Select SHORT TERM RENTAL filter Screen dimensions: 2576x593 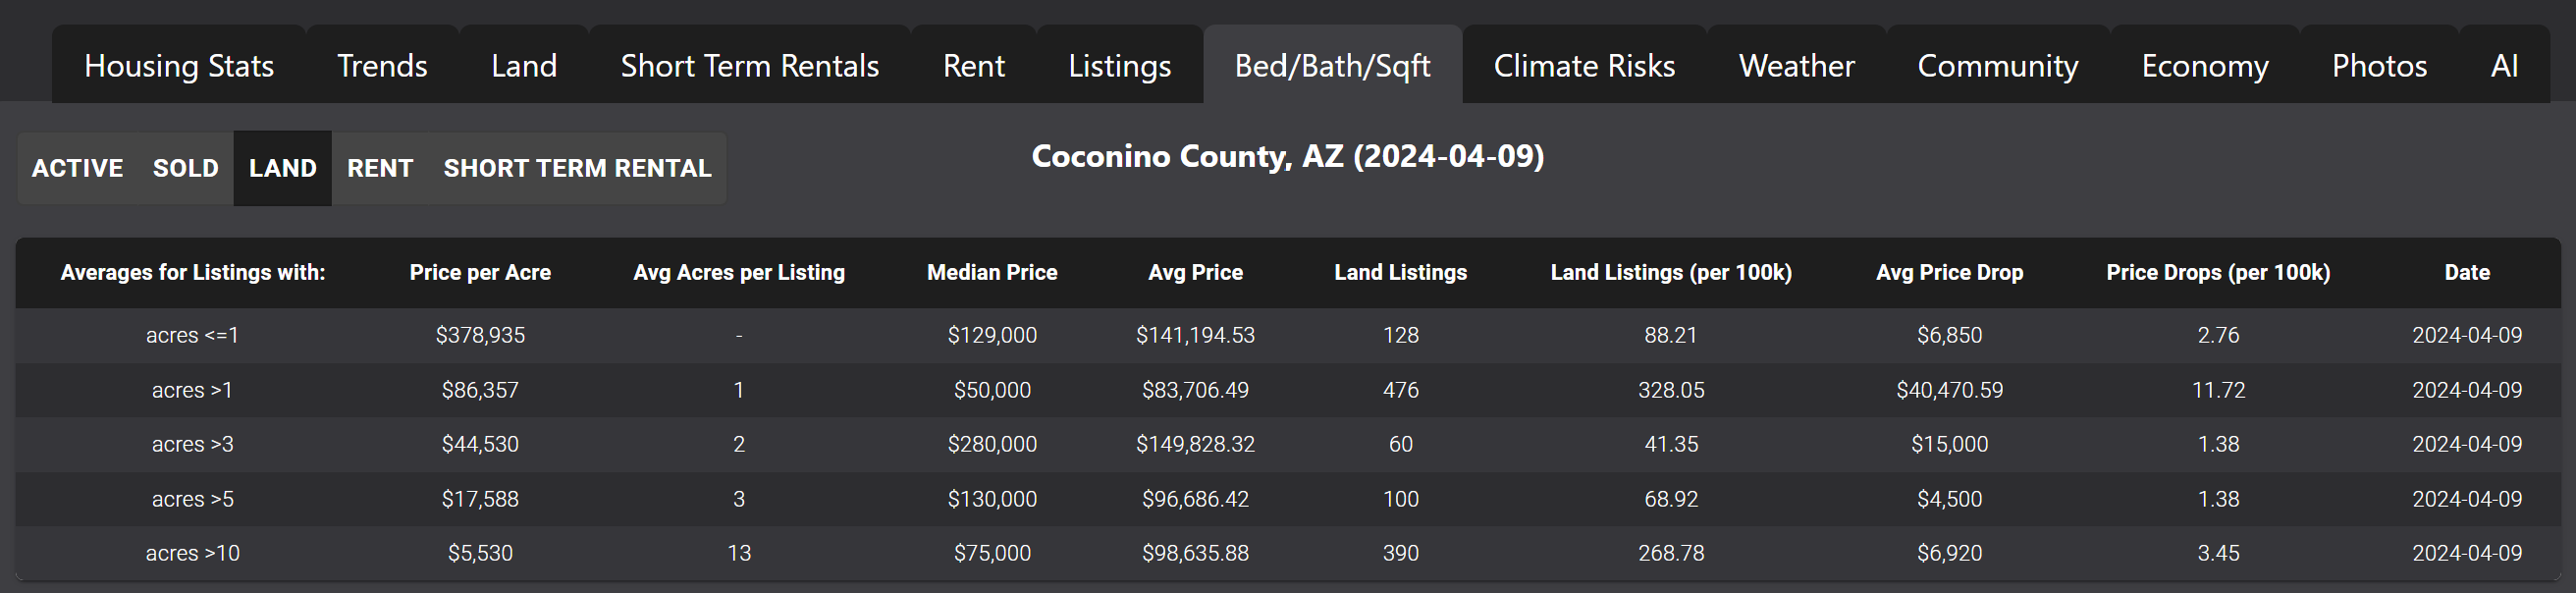pyautogui.click(x=578, y=168)
